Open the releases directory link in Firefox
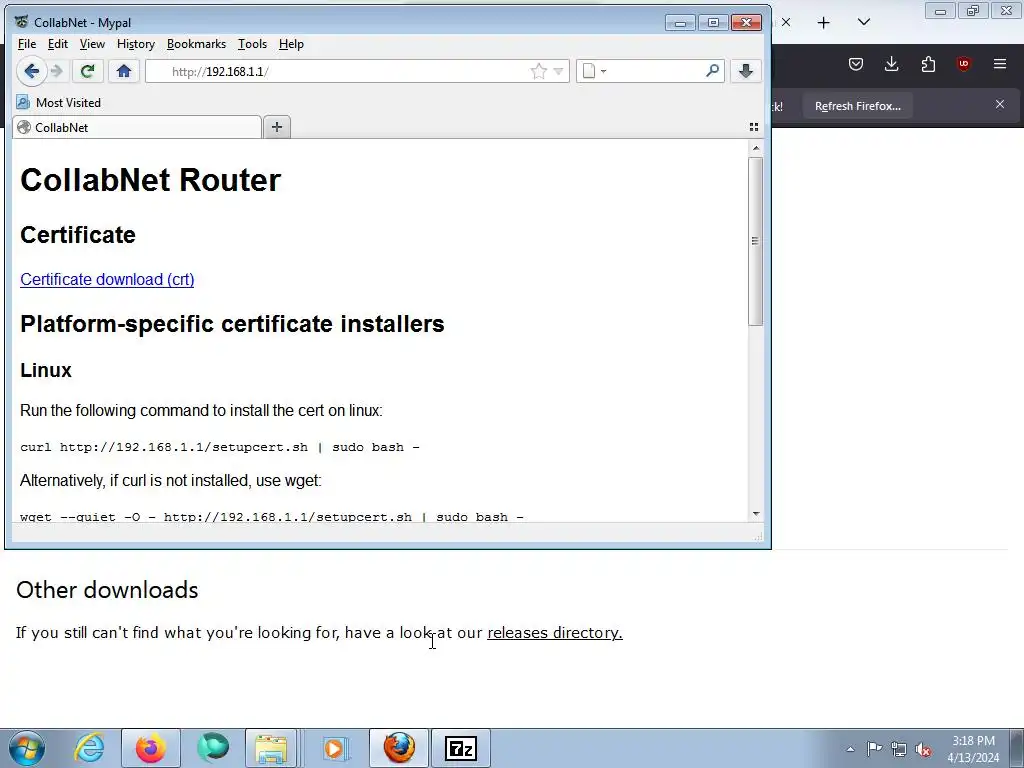The height and width of the screenshot is (768, 1024). tap(554, 633)
